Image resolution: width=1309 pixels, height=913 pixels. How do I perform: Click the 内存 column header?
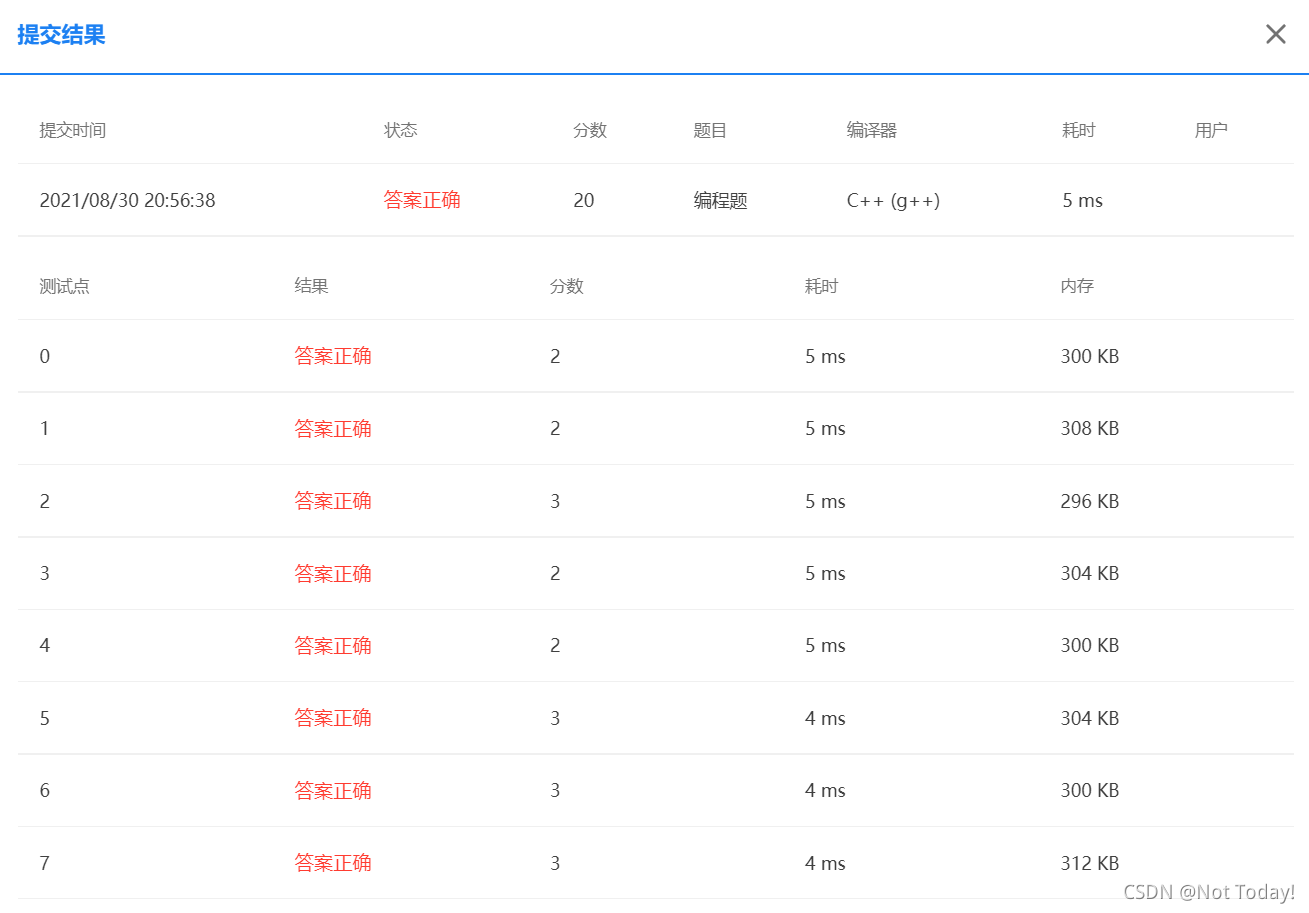(x=1077, y=286)
